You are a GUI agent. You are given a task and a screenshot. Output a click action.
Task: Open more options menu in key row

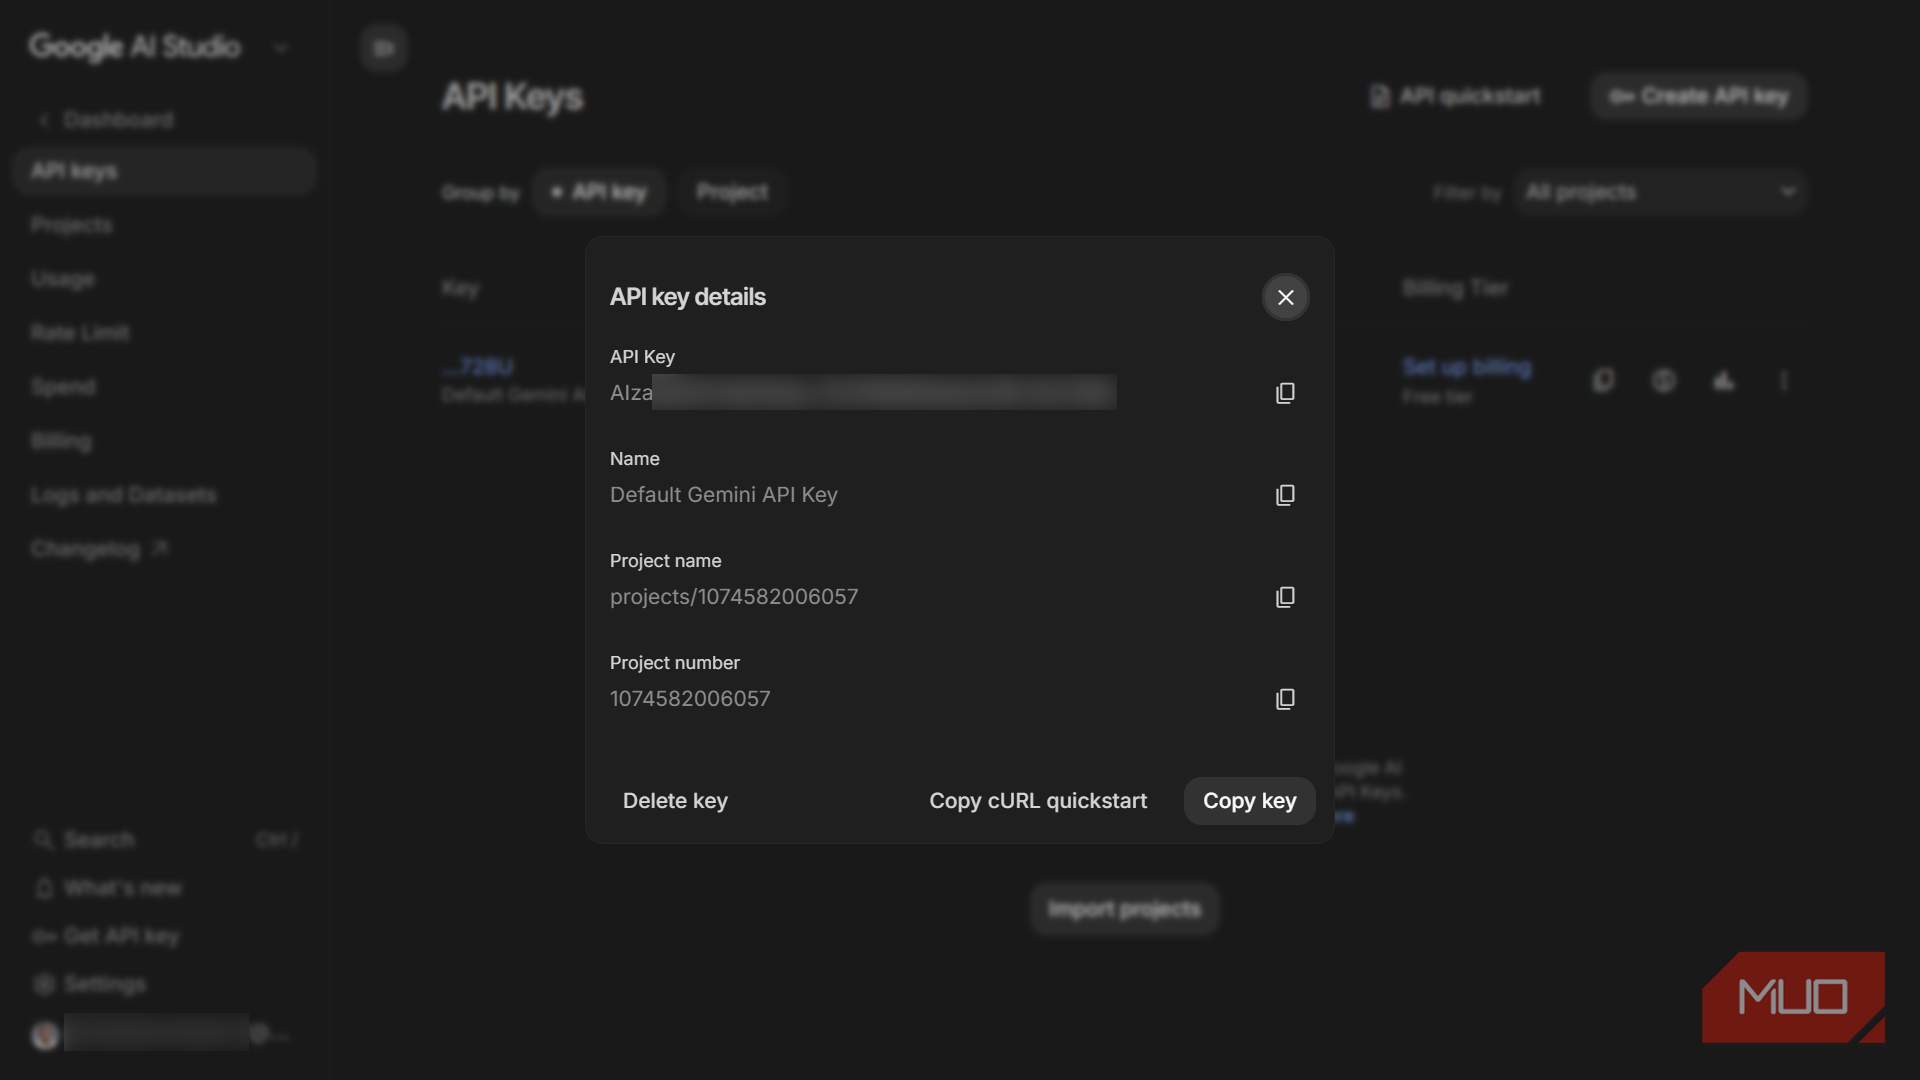coord(1783,380)
